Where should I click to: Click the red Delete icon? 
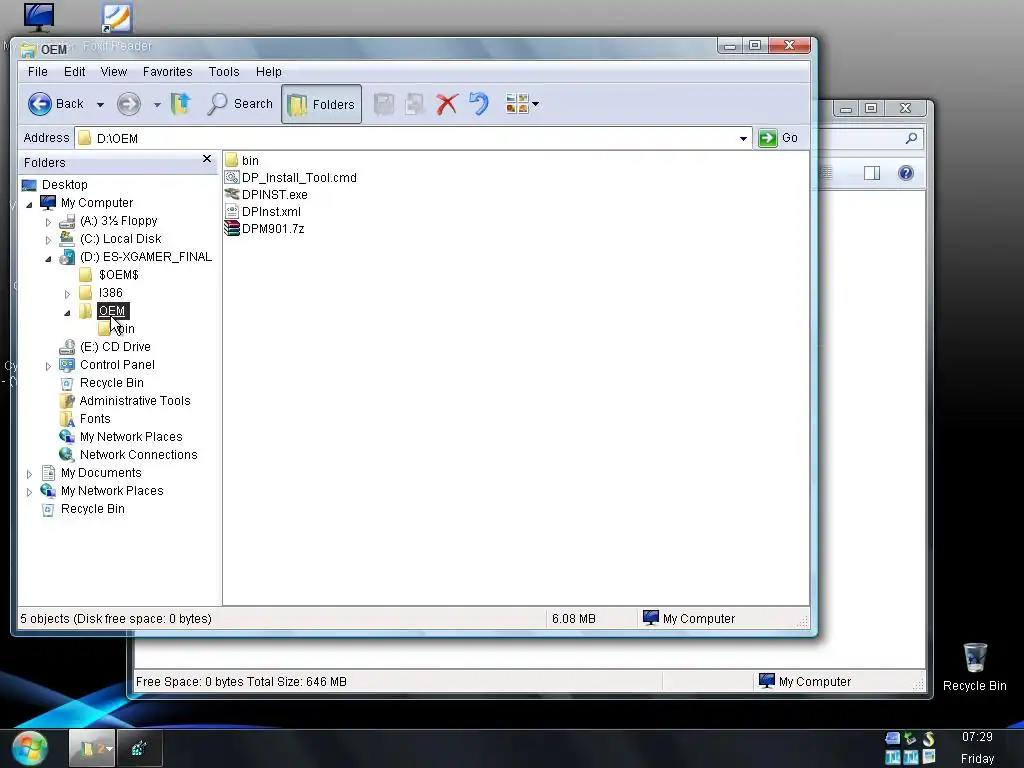[x=447, y=104]
